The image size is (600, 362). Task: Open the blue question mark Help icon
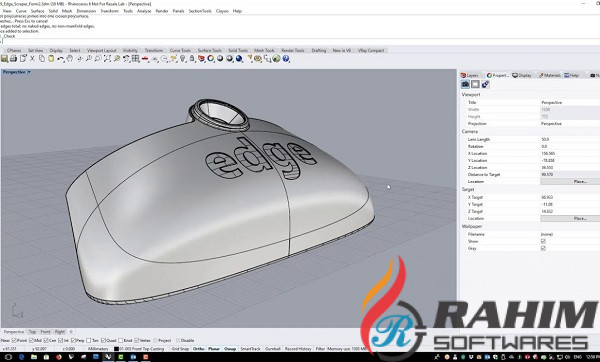(285, 59)
